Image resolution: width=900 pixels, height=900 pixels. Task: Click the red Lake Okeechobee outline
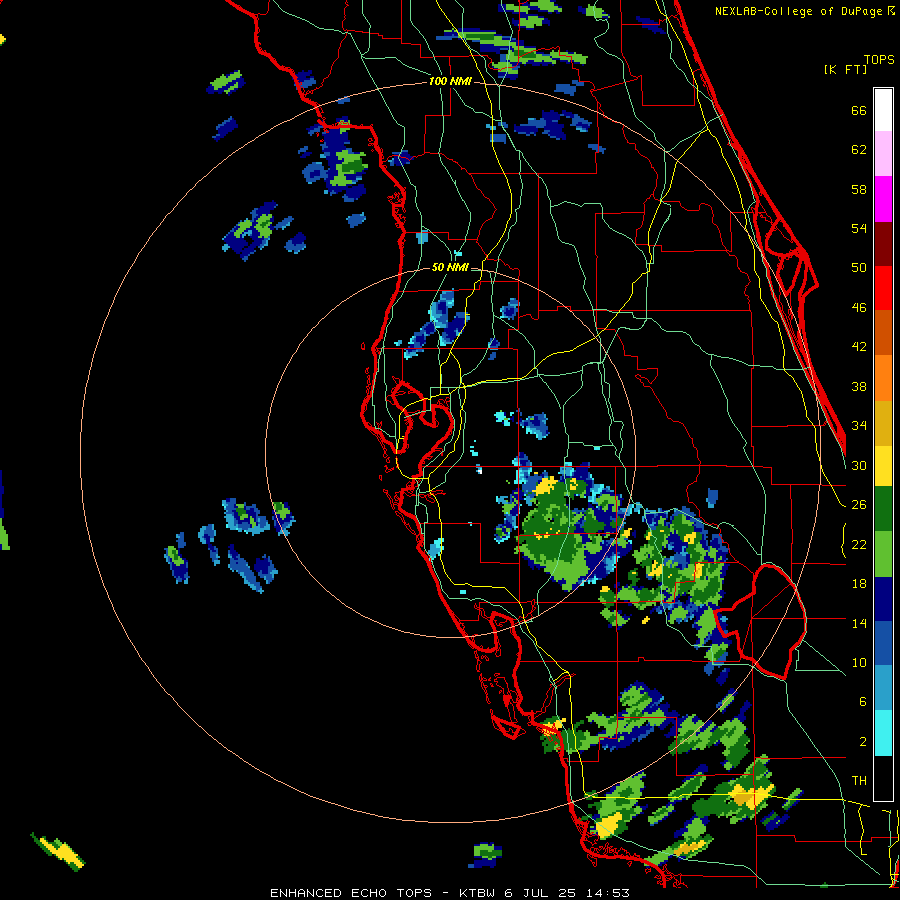pyautogui.click(x=761, y=620)
